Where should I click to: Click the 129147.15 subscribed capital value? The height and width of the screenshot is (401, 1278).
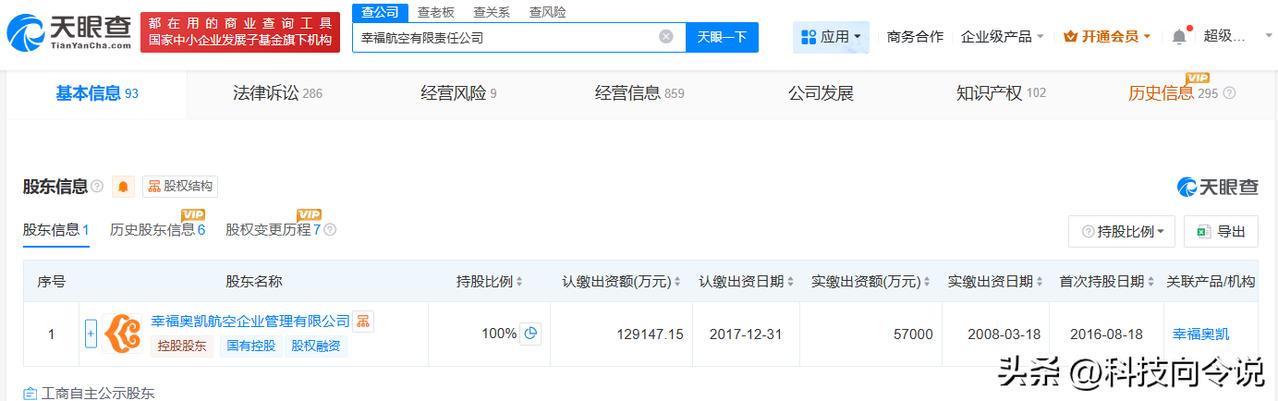click(x=650, y=334)
